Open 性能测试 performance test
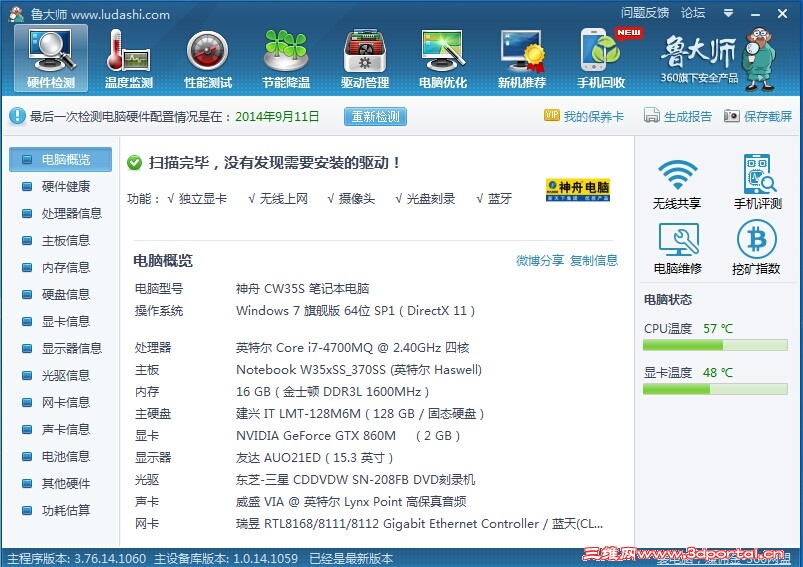Image resolution: width=803 pixels, height=567 pixels. (x=208, y=58)
